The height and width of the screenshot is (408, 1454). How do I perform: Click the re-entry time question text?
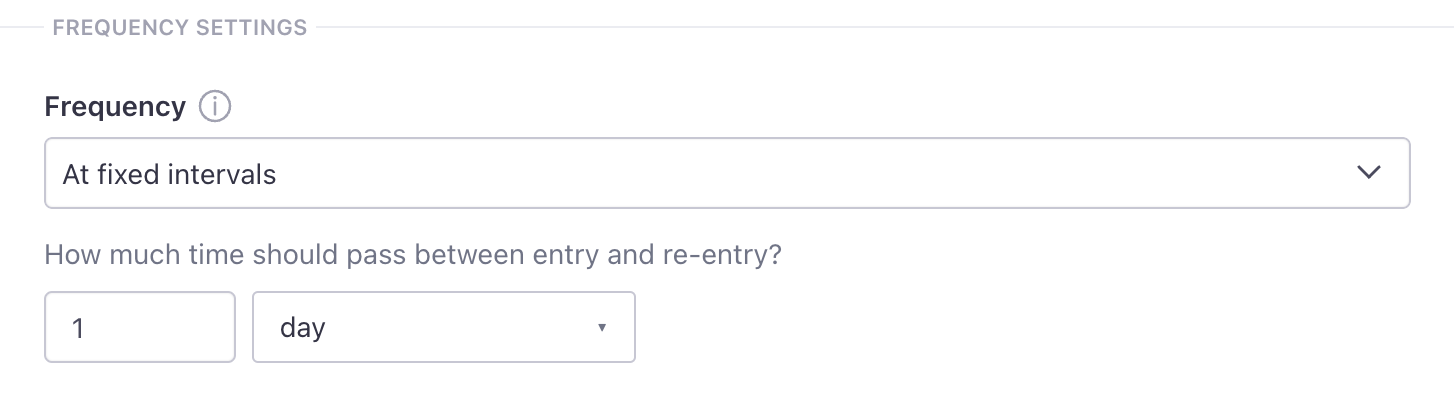pyautogui.click(x=413, y=254)
